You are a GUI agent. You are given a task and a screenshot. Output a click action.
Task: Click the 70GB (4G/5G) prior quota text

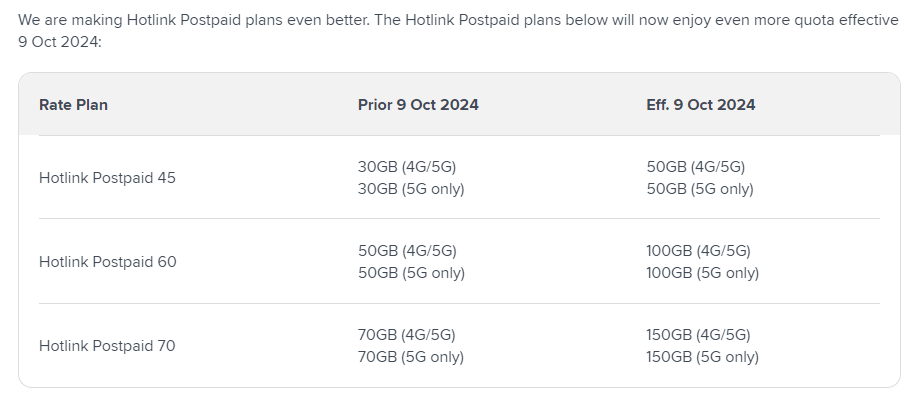[406, 335]
